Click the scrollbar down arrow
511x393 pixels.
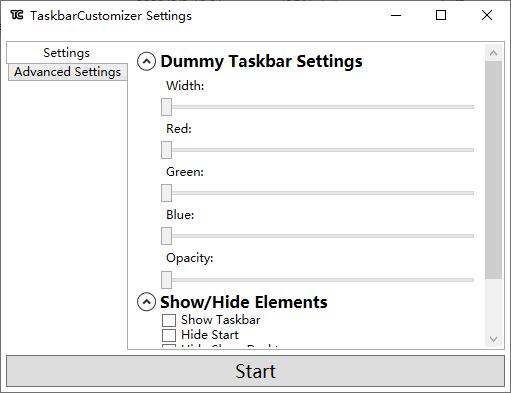[493, 339]
